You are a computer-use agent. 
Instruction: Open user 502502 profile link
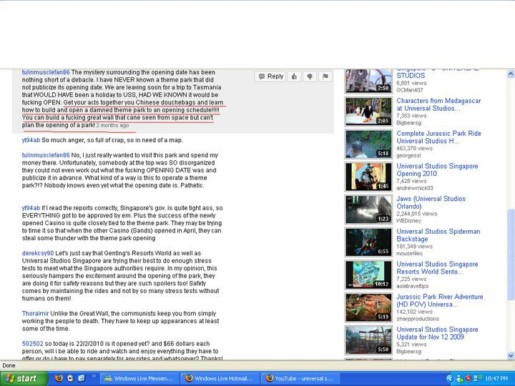coord(32,343)
